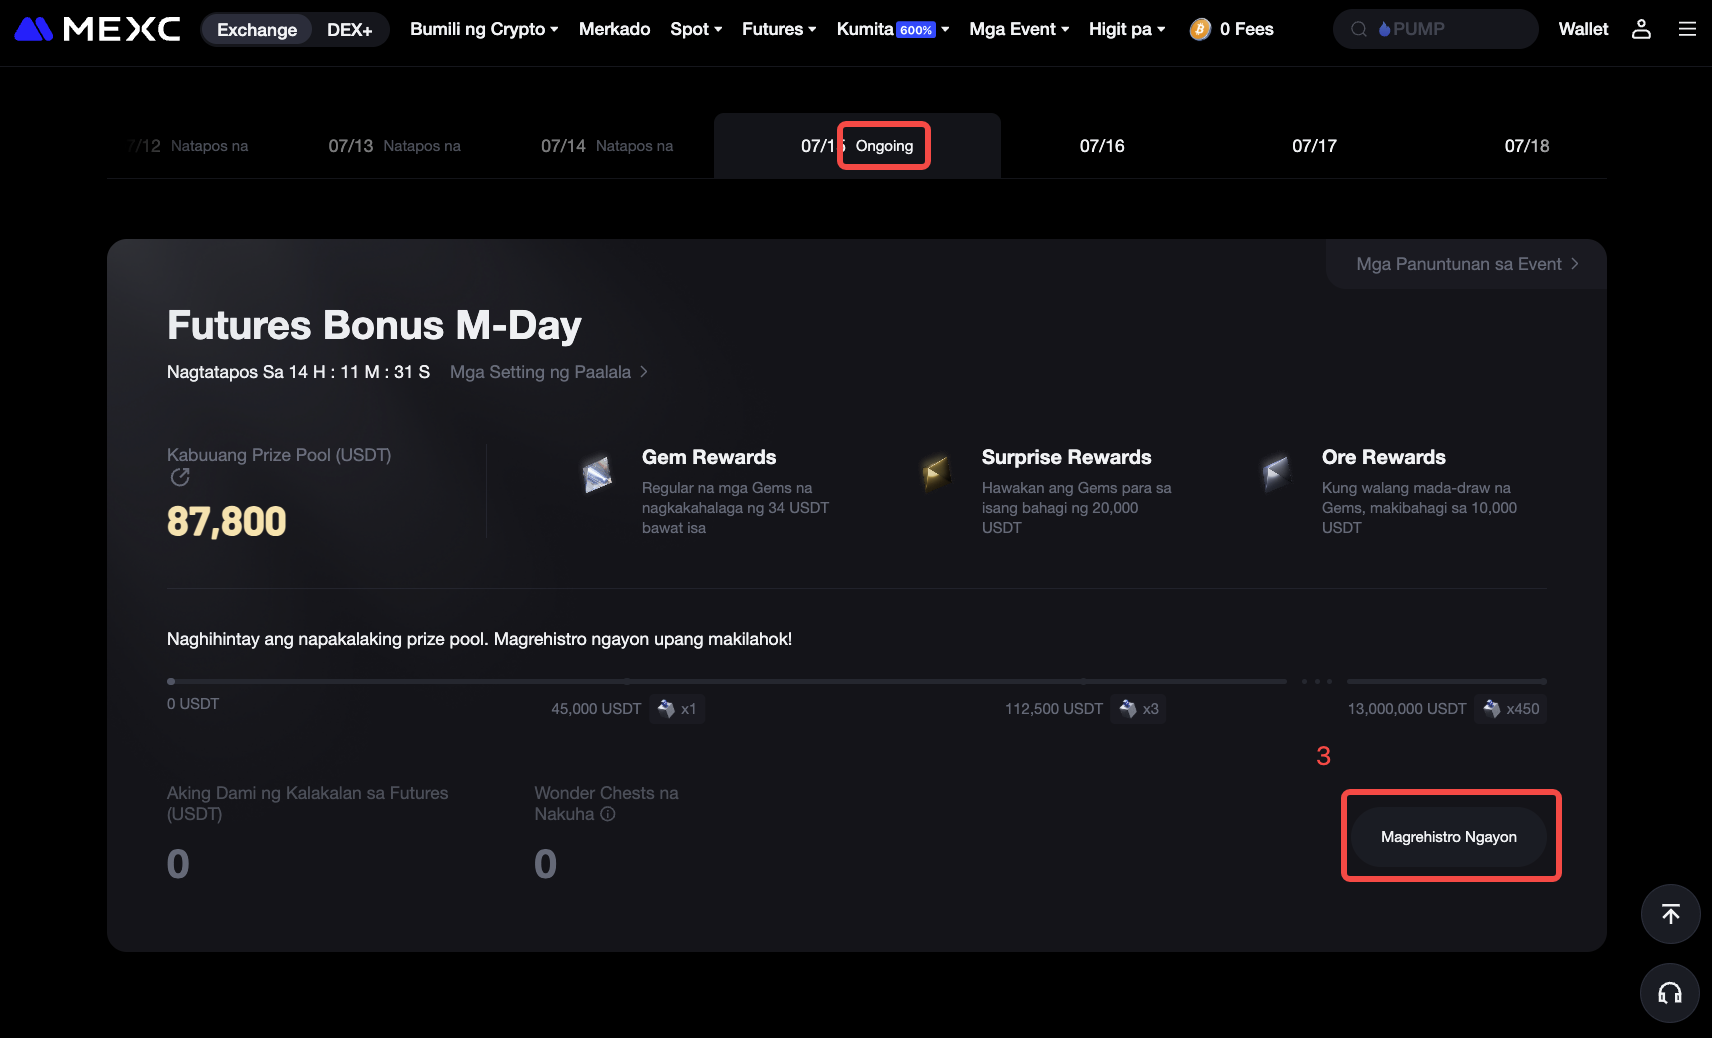Click the Magrehistro Ngayon button
Screen dimensions: 1712x1038
[1449, 837]
